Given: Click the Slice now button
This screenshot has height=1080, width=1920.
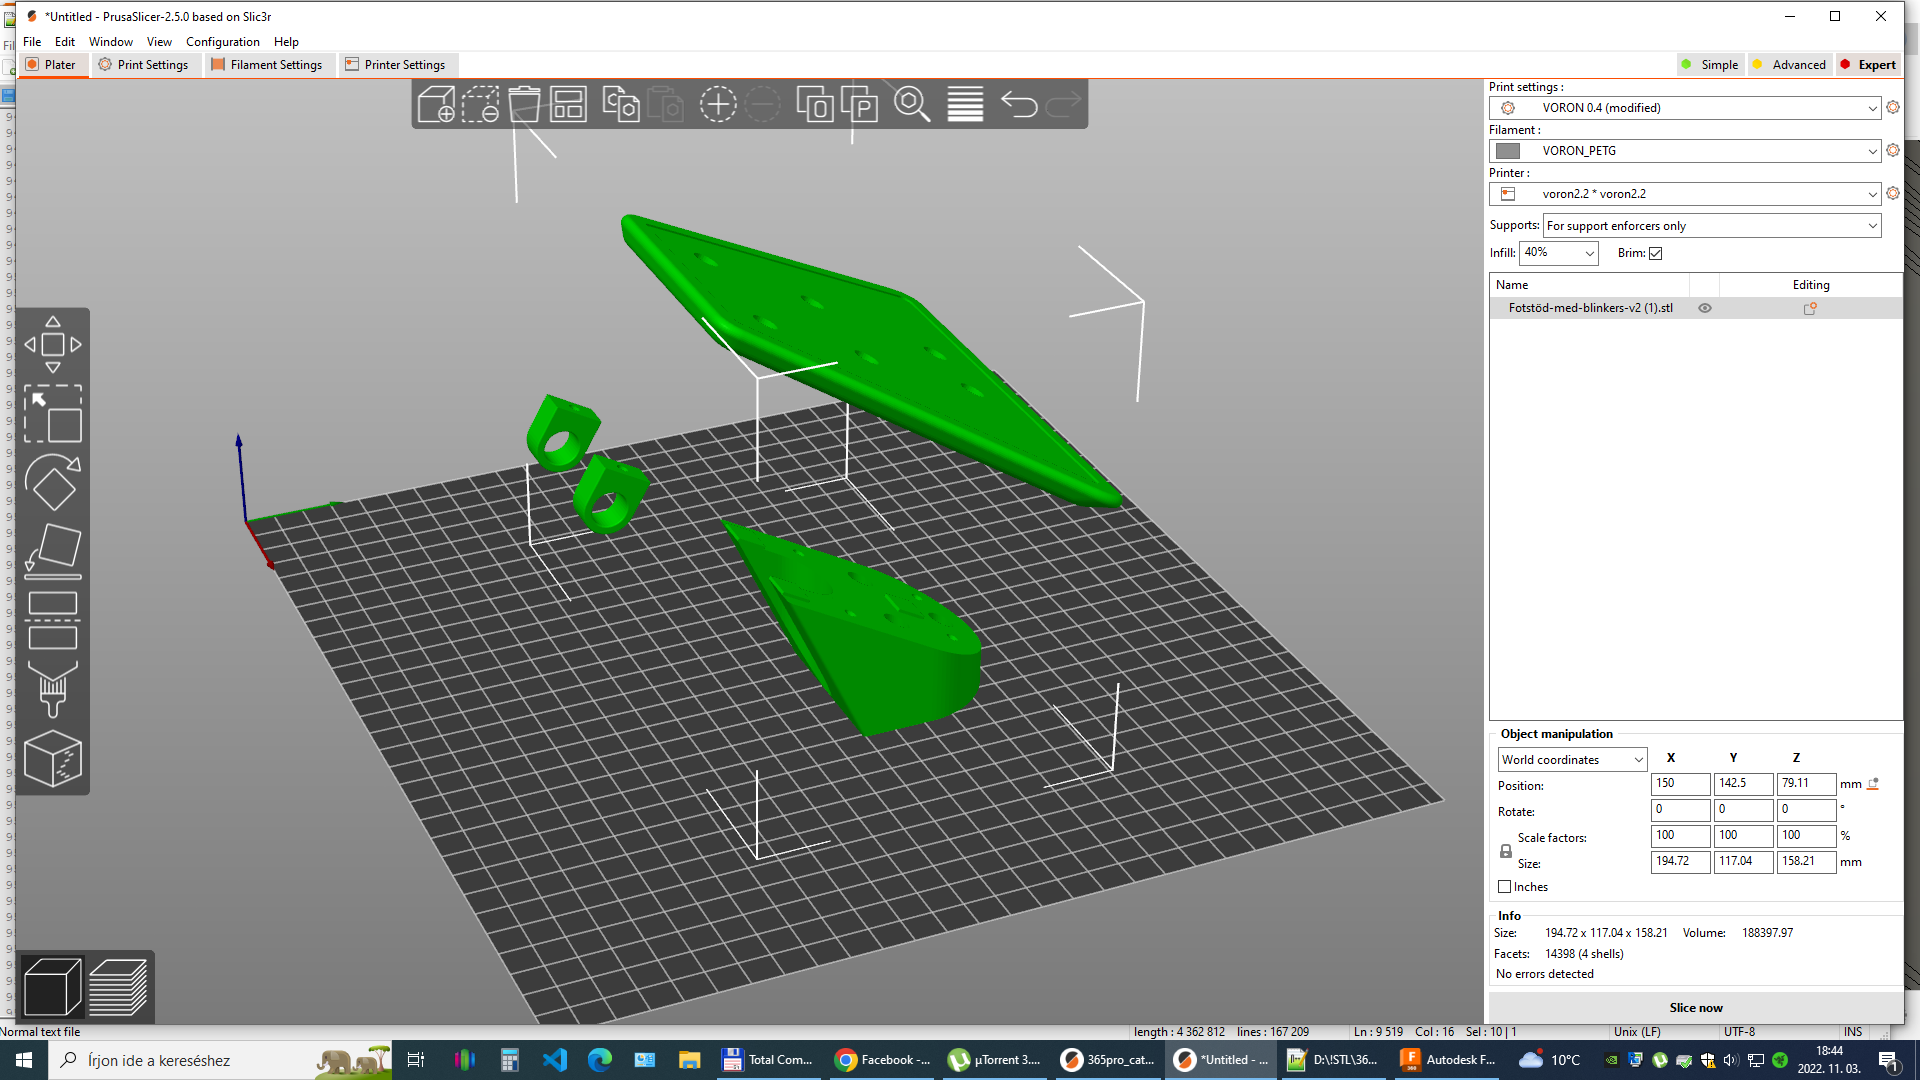Looking at the screenshot, I should click(1696, 1008).
